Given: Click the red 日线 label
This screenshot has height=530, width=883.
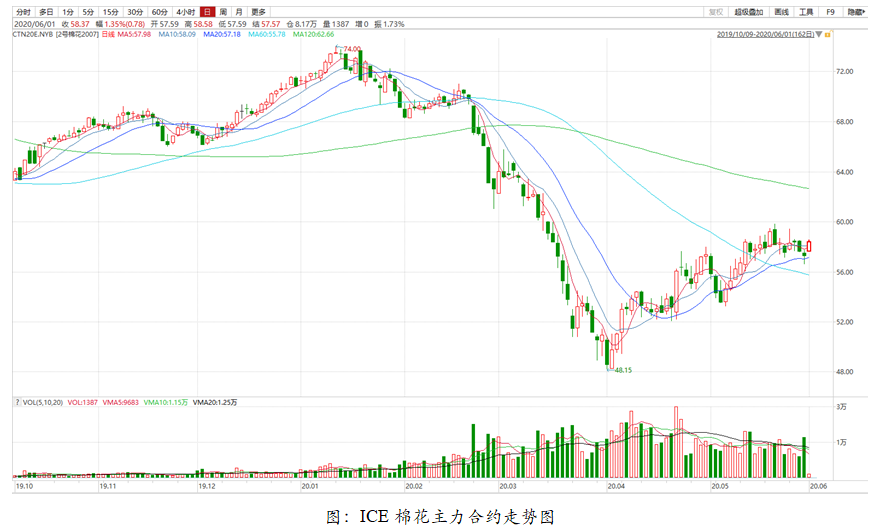Looking at the screenshot, I should point(108,34).
